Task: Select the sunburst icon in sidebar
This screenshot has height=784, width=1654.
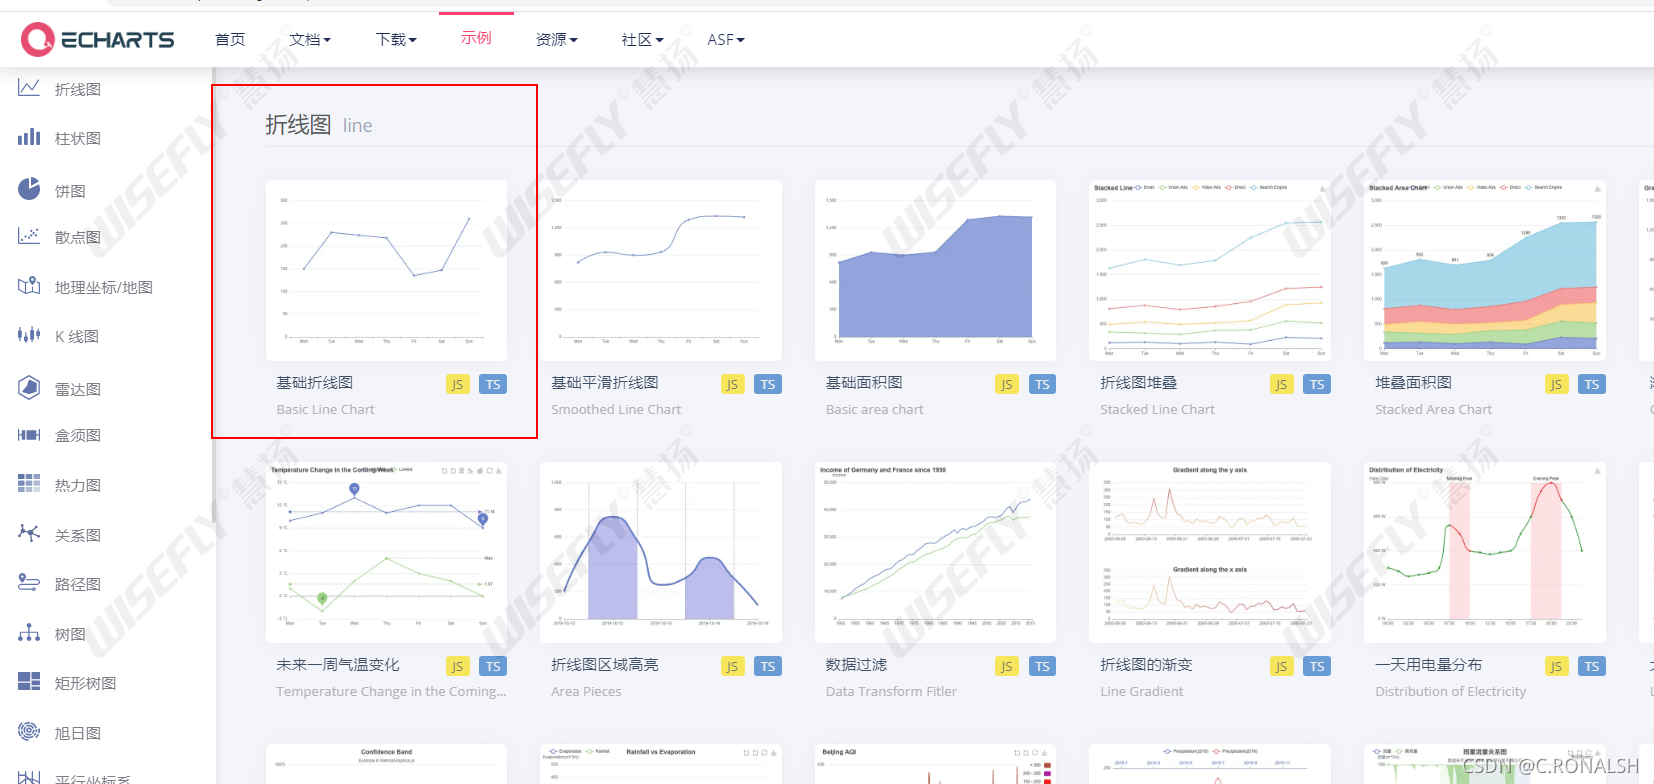Action: click(x=29, y=731)
